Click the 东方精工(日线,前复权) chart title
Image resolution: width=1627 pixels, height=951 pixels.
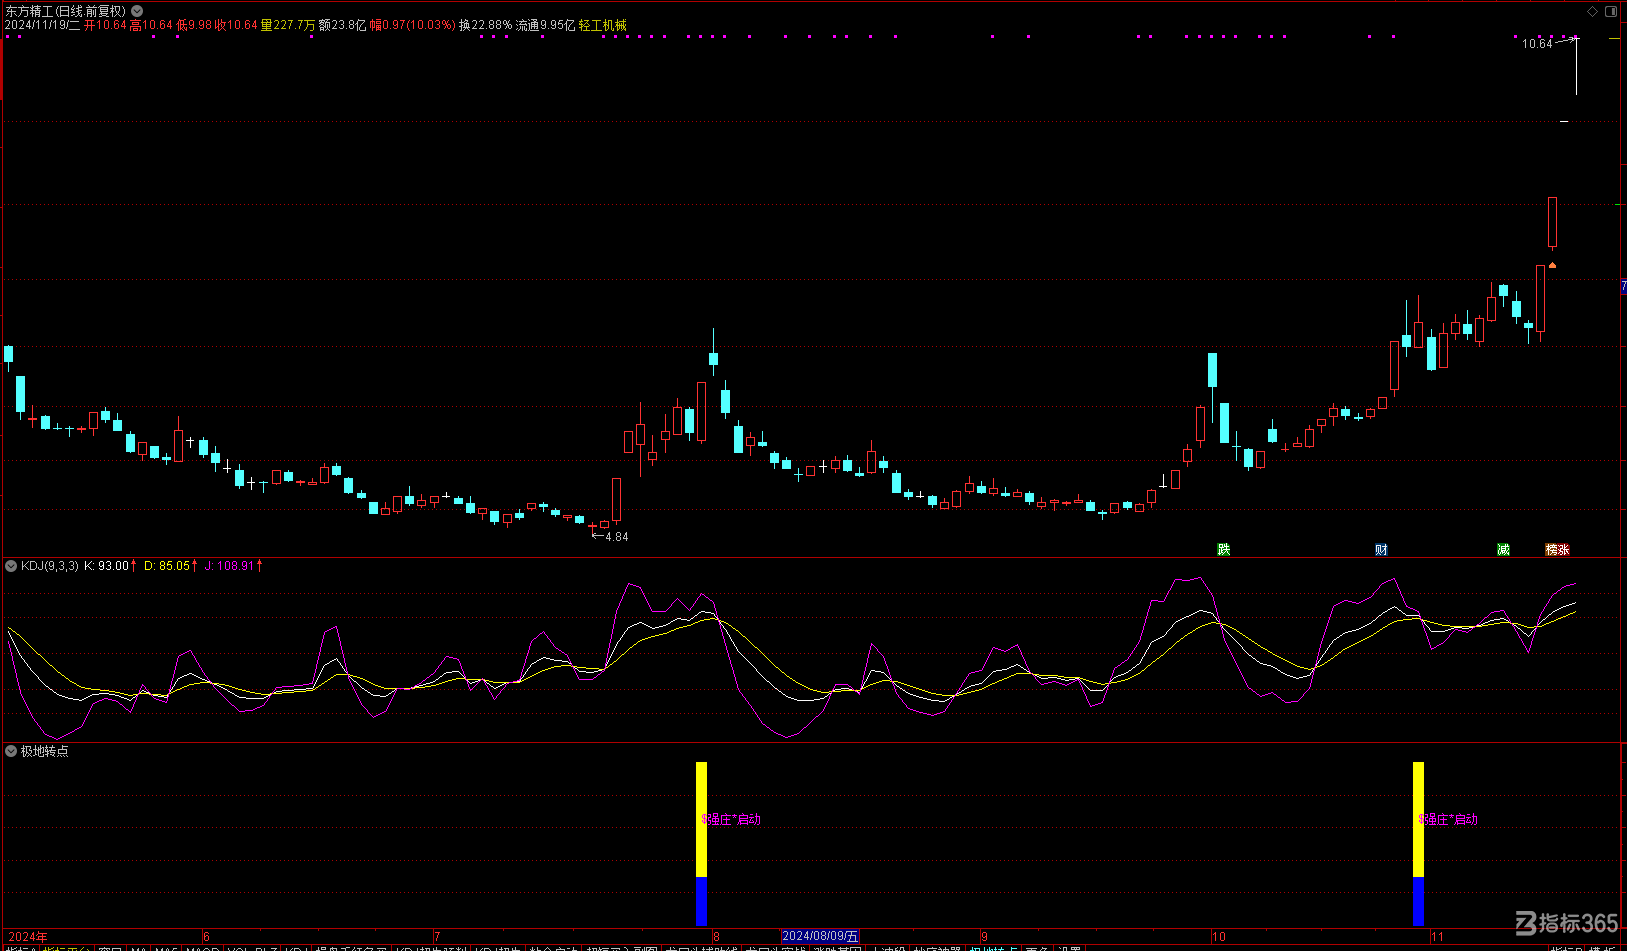pyautogui.click(x=66, y=11)
